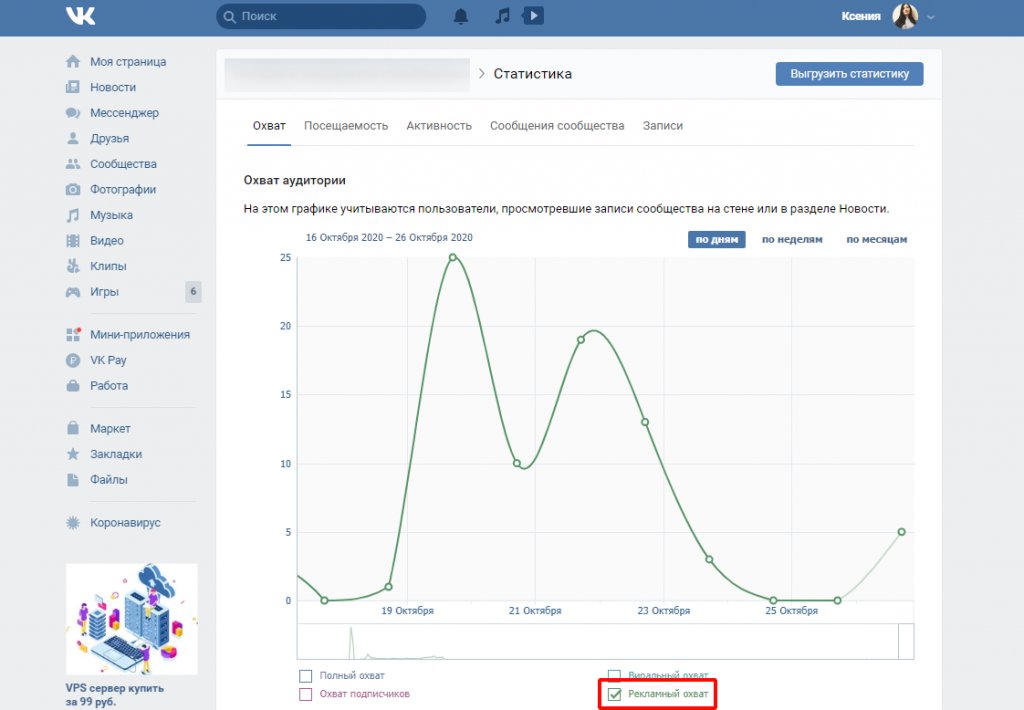Screen dimensions: 1024x710
Task: Uncheck the Рекламный охват checkbox
Action: click(615, 694)
